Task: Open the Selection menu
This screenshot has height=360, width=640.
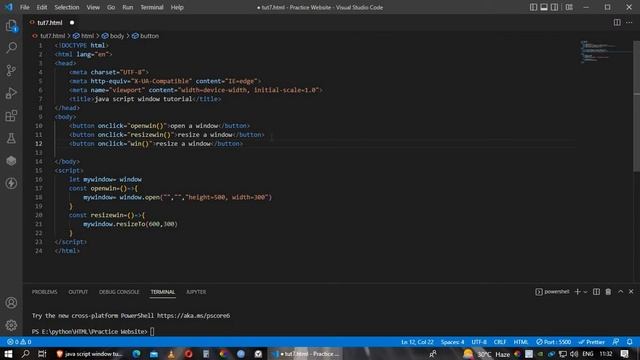Action: pyautogui.click(x=67, y=7)
